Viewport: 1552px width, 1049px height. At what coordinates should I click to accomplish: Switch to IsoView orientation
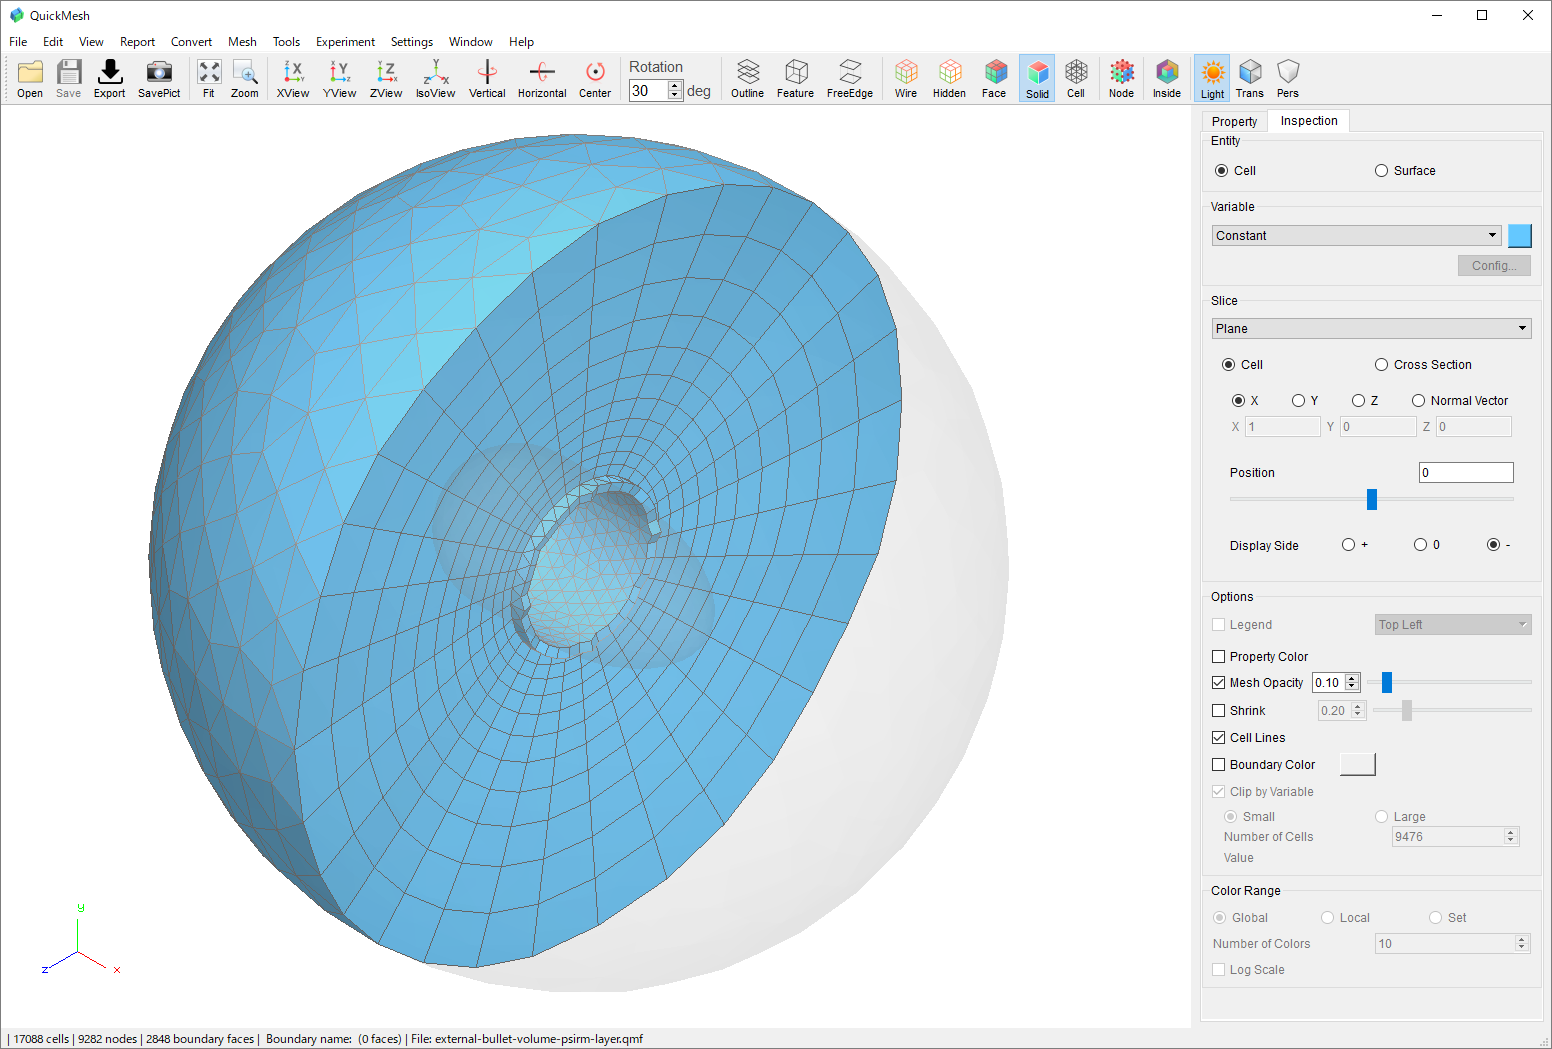pyautogui.click(x=436, y=78)
